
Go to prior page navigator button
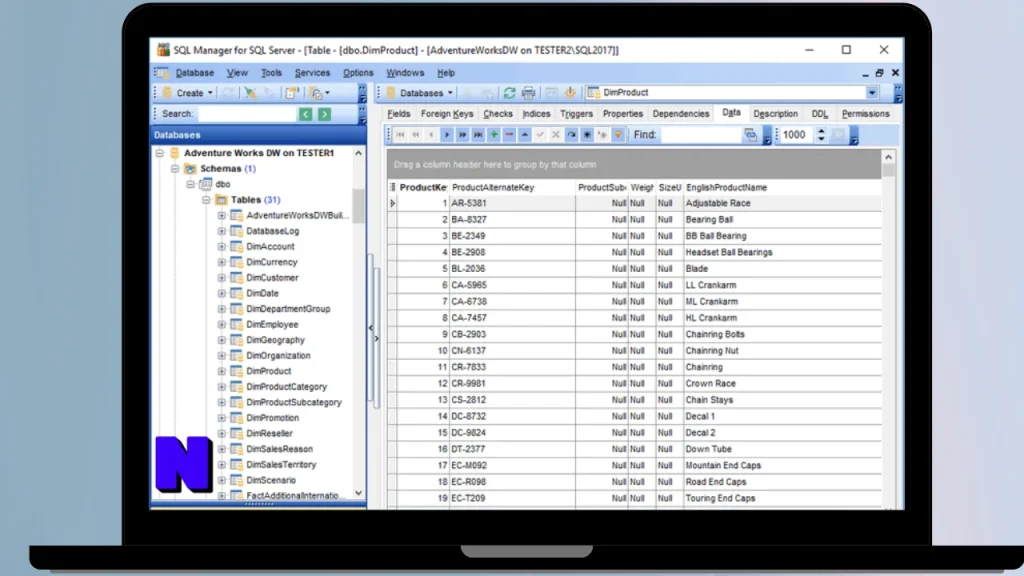click(x=415, y=135)
